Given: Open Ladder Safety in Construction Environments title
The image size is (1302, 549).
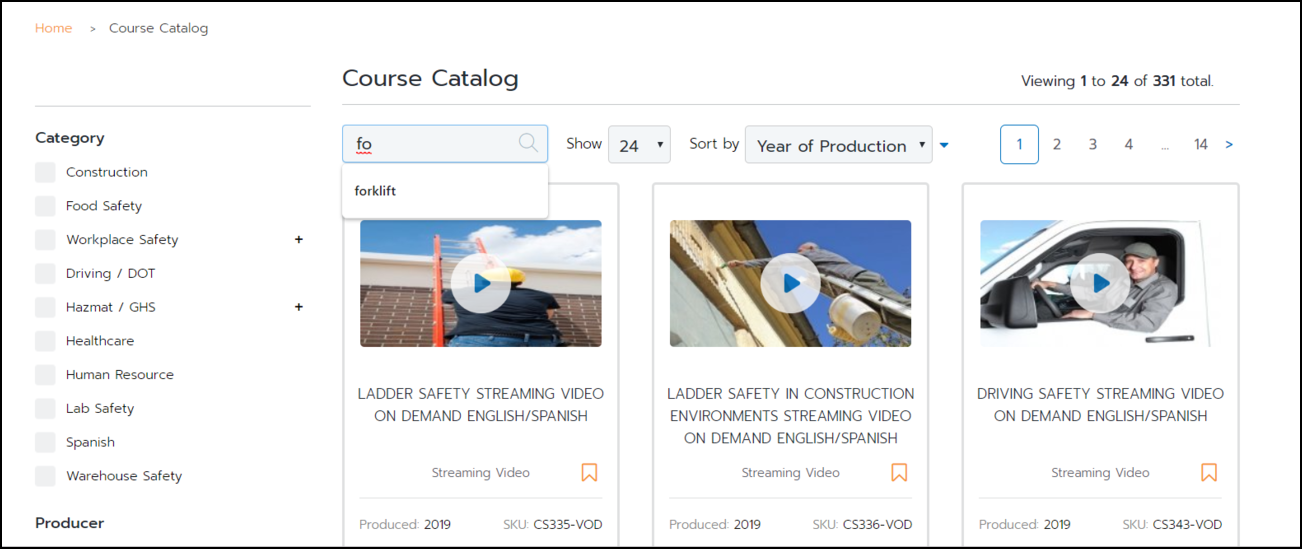Looking at the screenshot, I should tap(790, 416).
